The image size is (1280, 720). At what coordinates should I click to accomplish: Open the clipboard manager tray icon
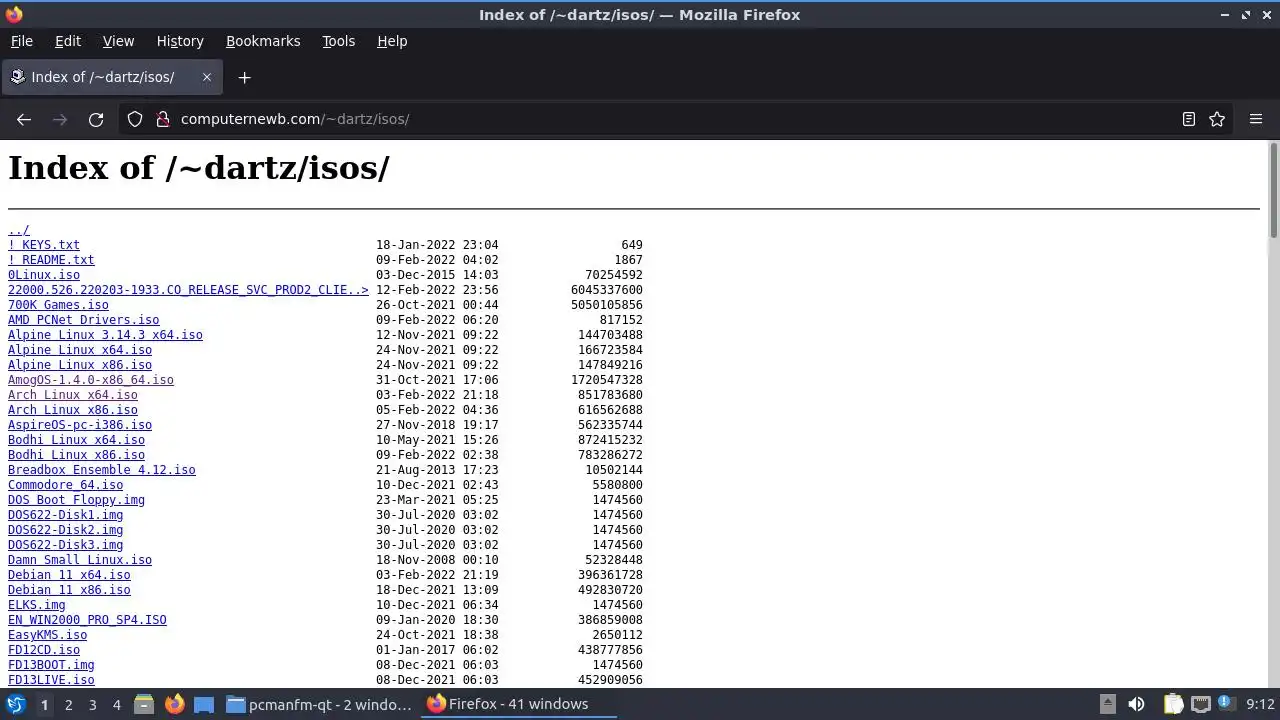(1173, 704)
